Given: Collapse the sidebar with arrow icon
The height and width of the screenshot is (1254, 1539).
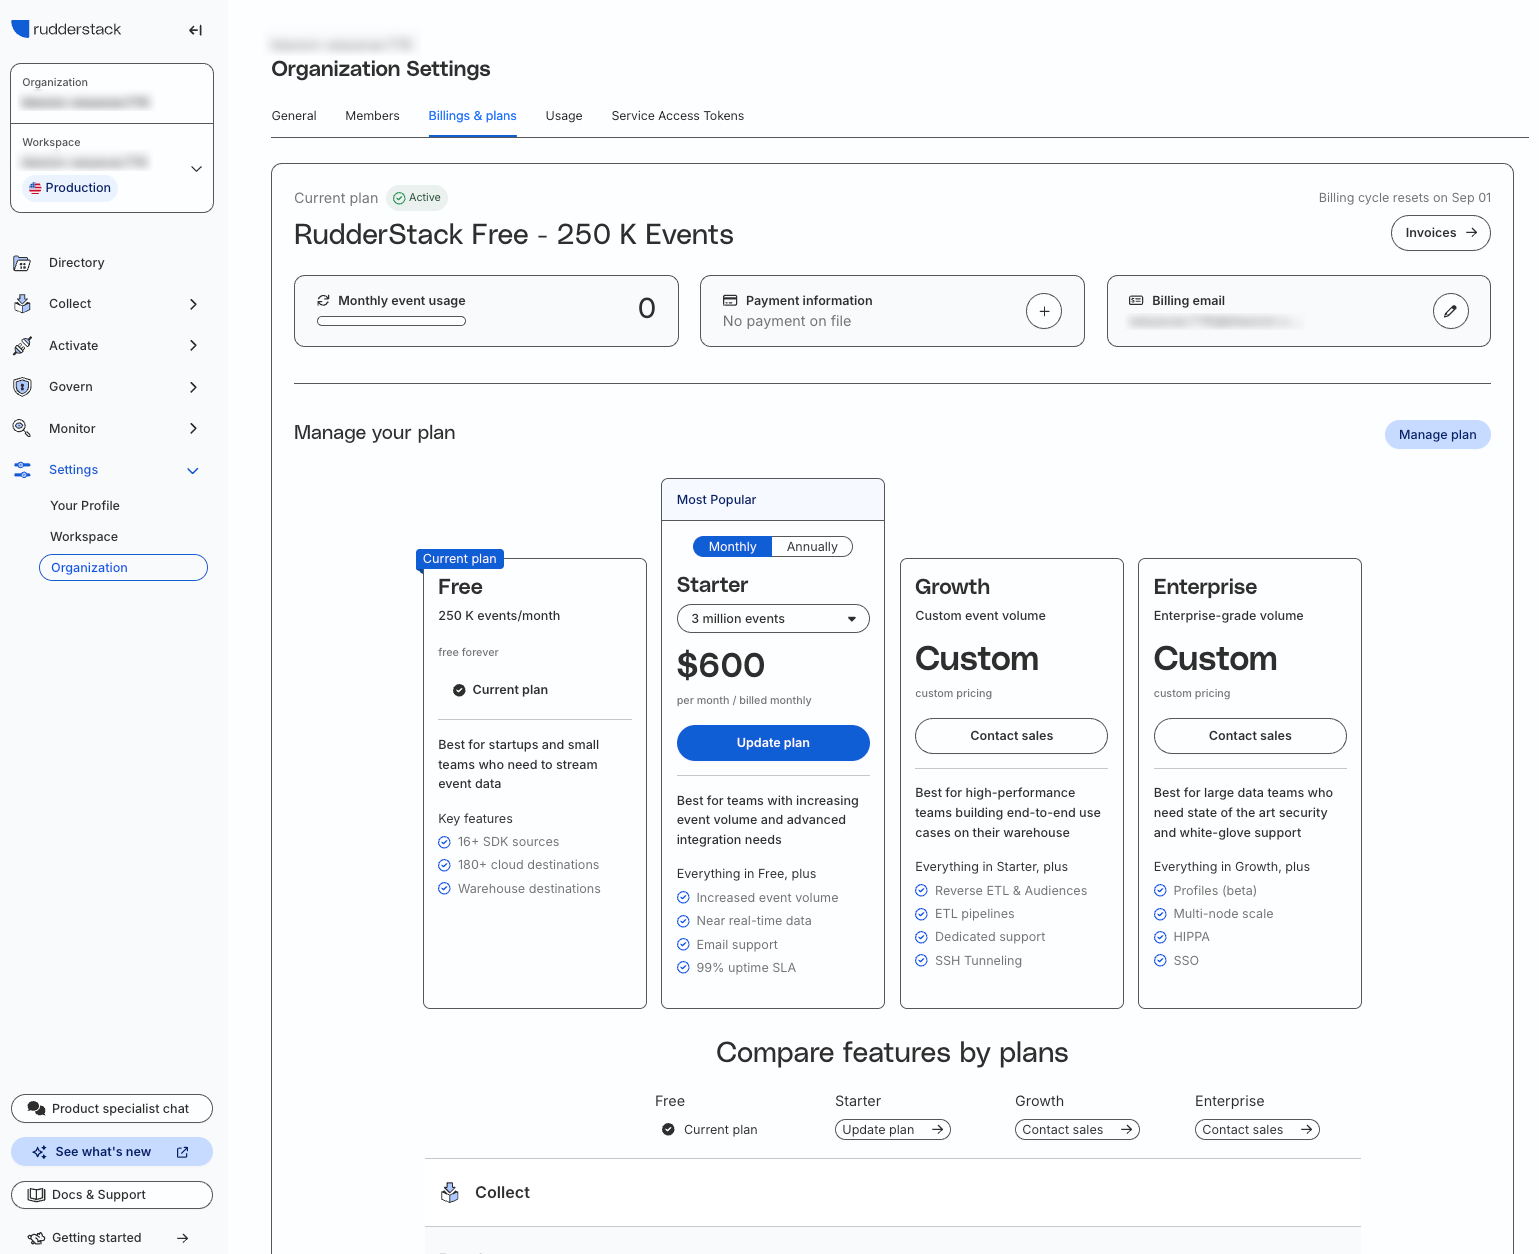Looking at the screenshot, I should [x=196, y=30].
